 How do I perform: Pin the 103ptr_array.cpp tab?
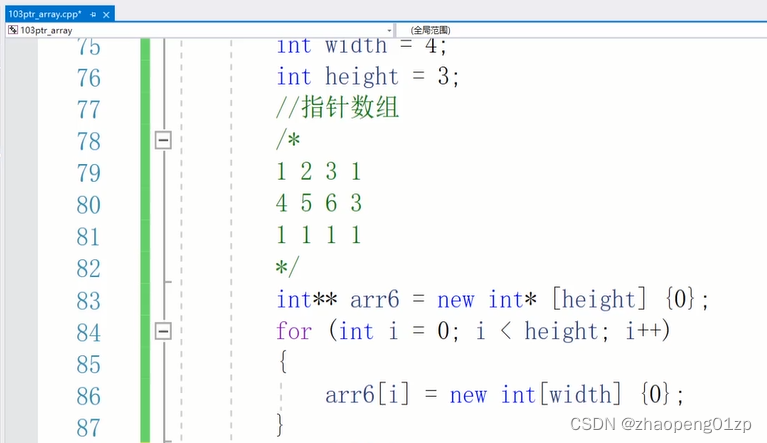click(93, 15)
